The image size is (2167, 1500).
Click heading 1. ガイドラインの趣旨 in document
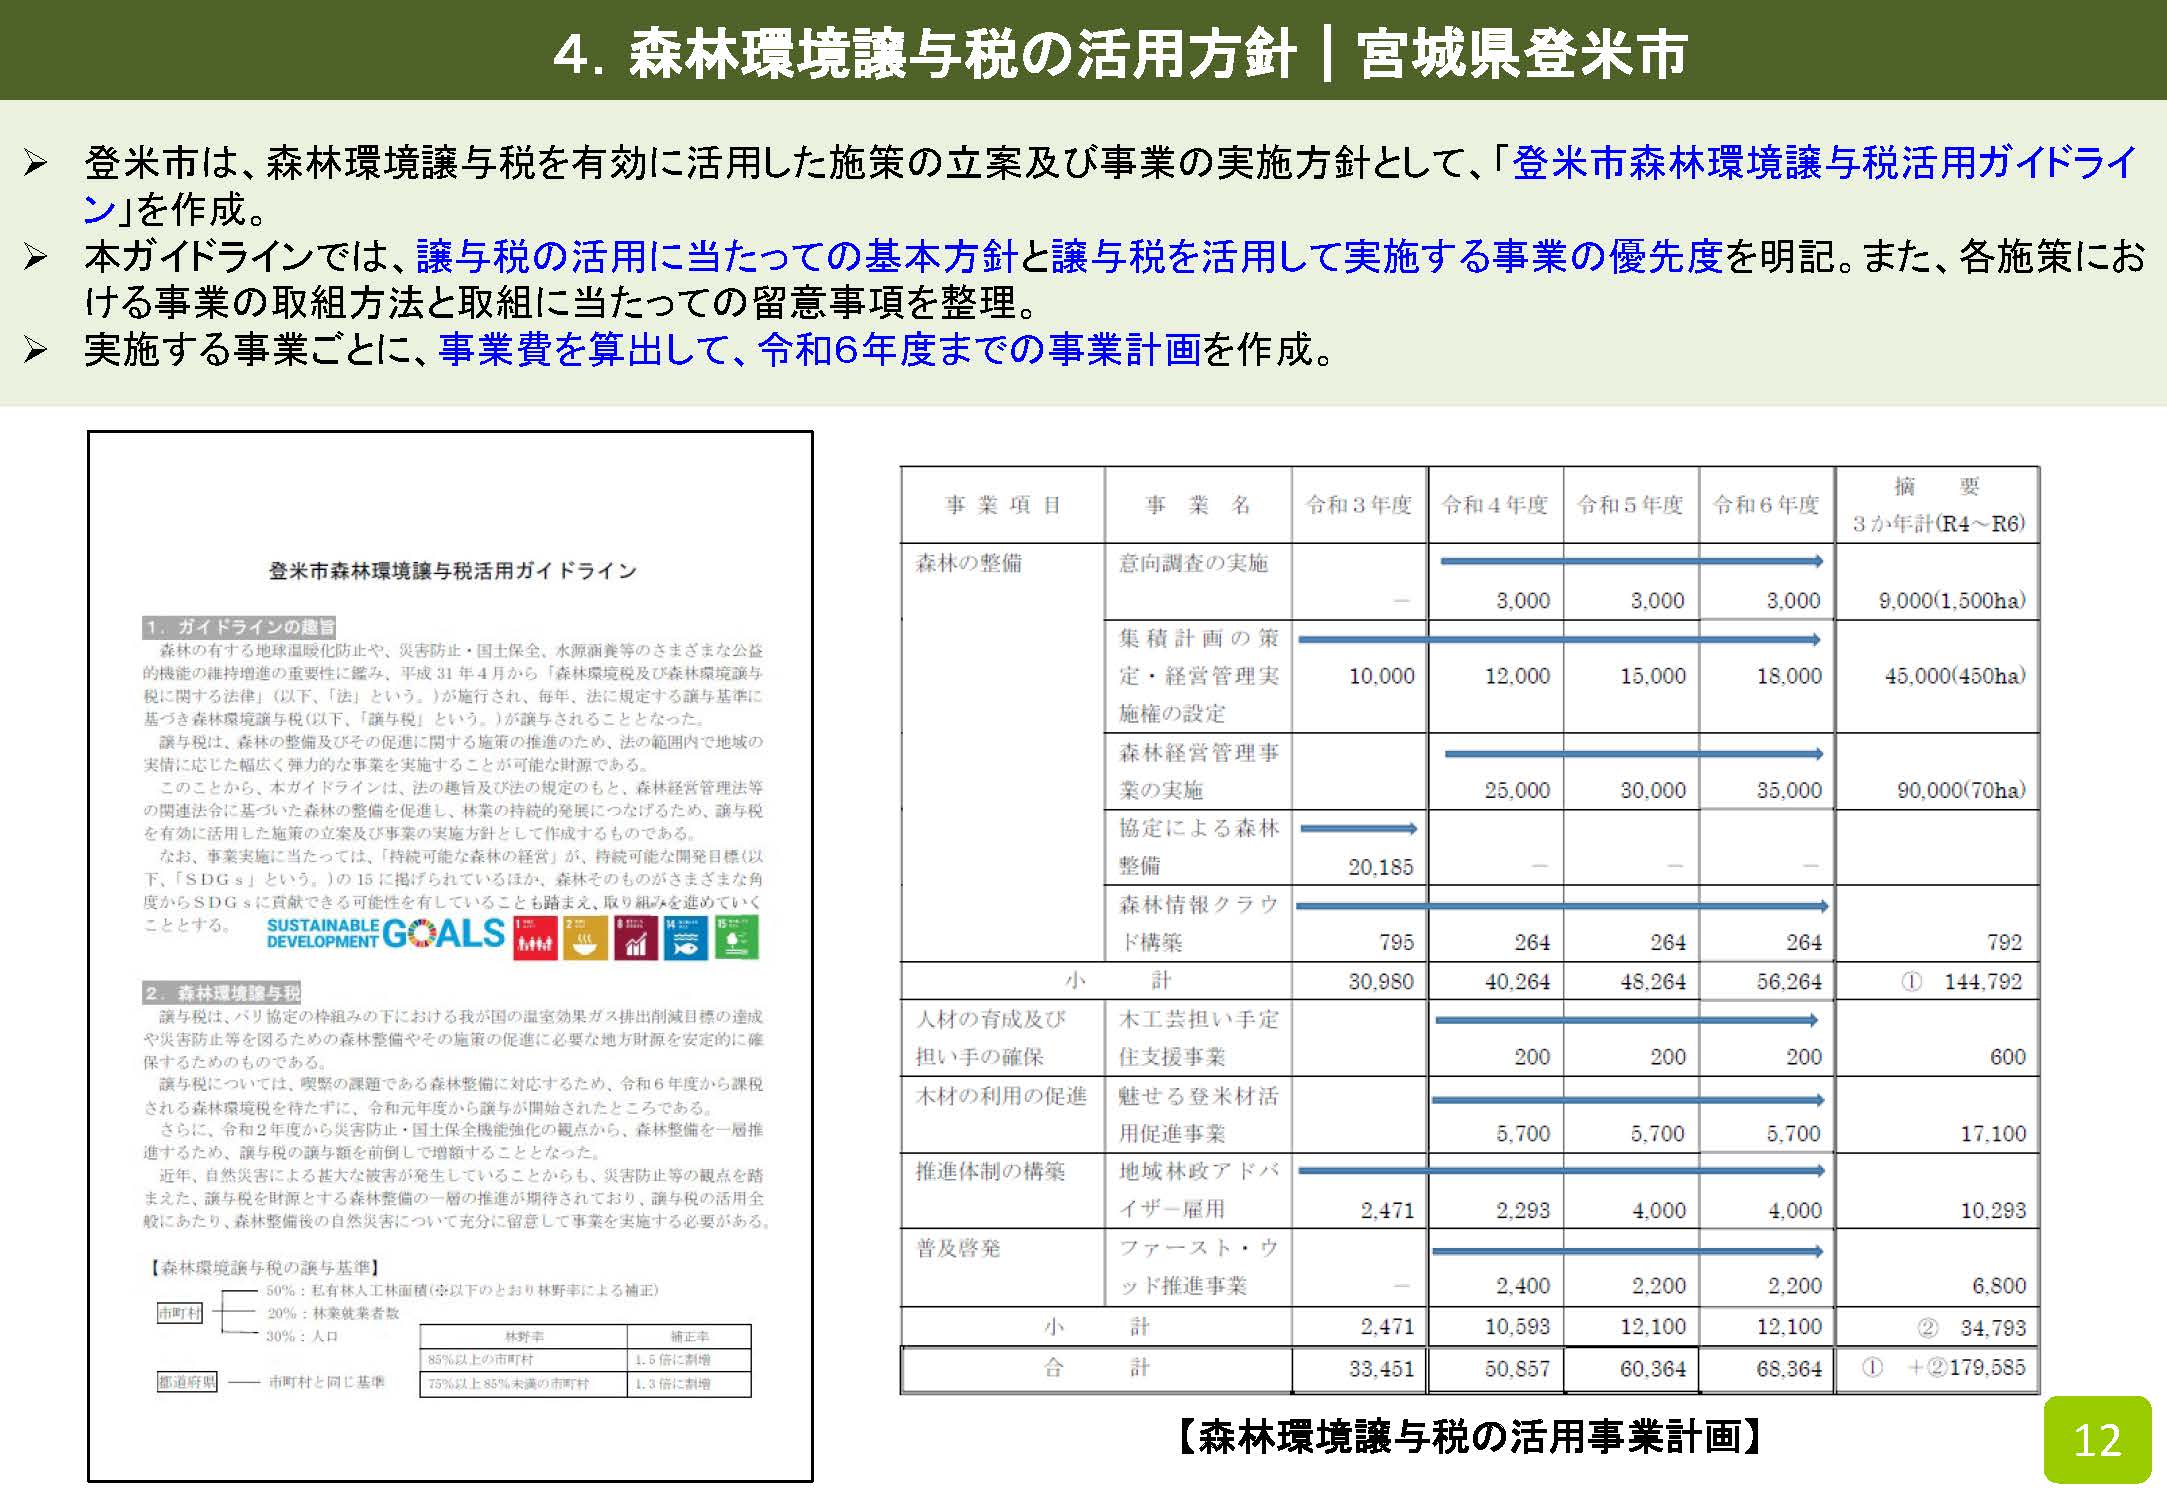239,627
